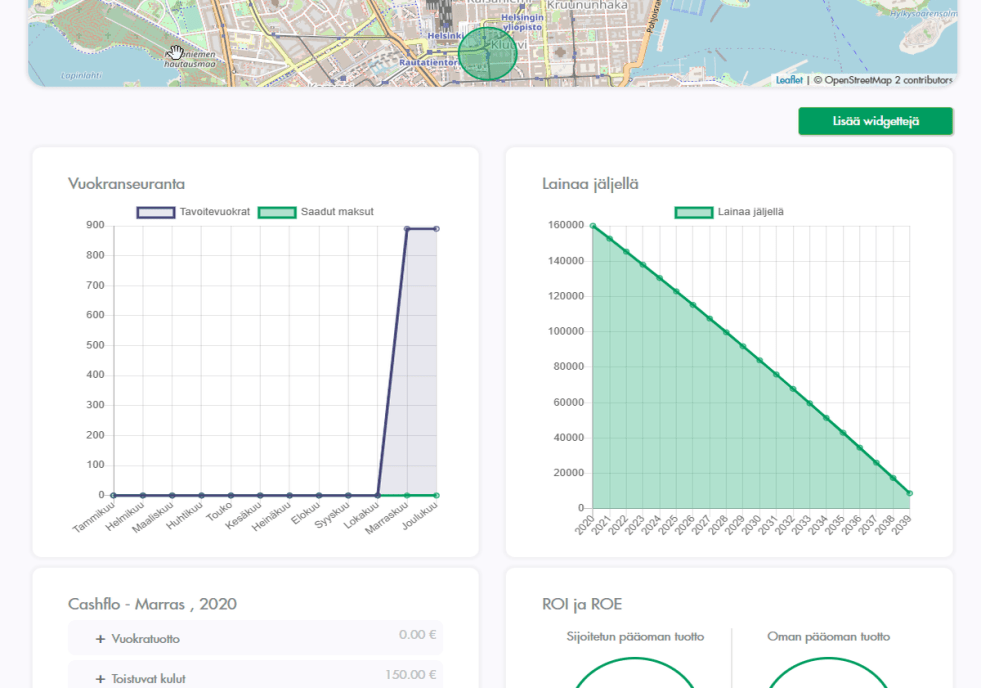Screen dimensions: 981x688
Task: Click the Tavoitevuokrat purple legend swatch
Action: (x=155, y=212)
